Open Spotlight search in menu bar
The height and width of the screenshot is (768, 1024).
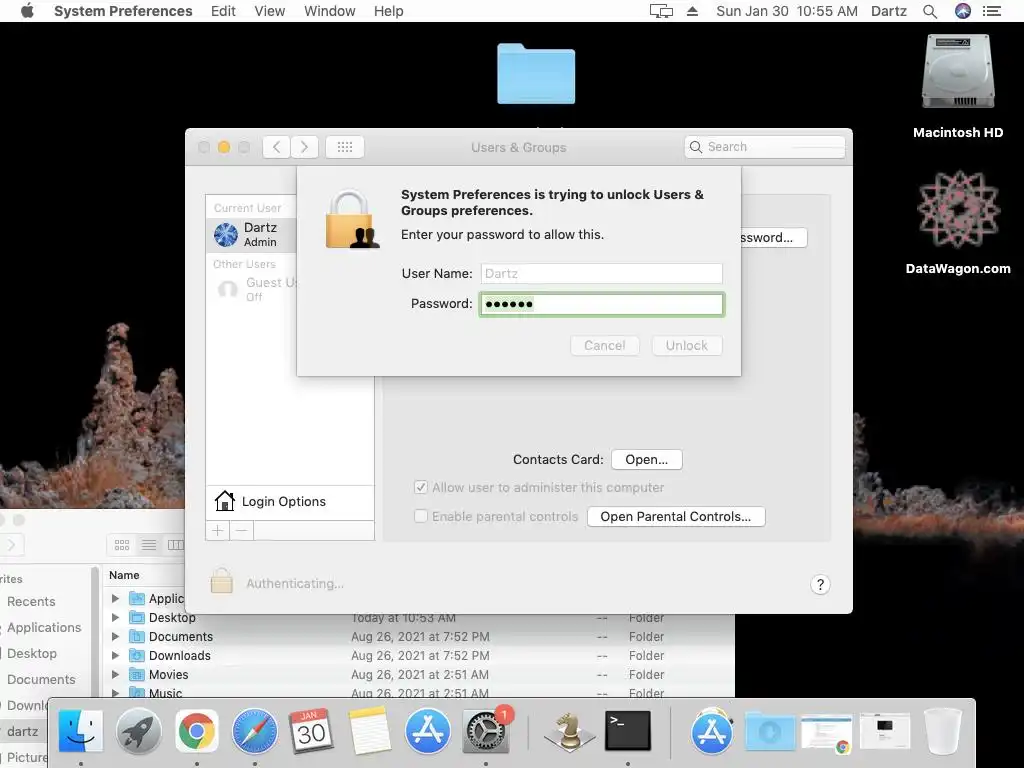pyautogui.click(x=930, y=11)
